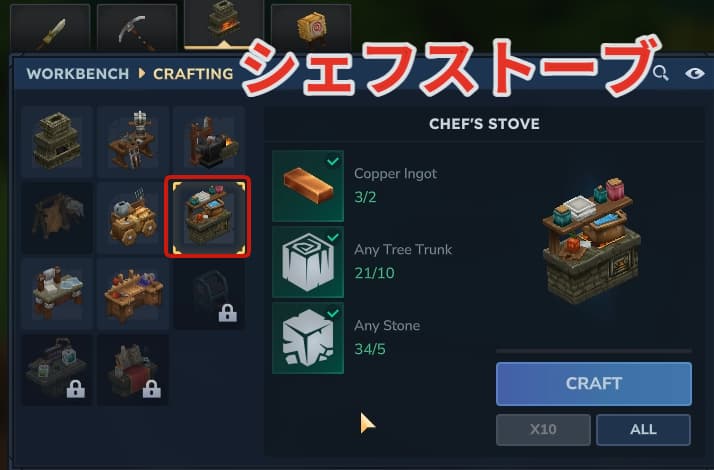Click the locked recipe with red cloth

pos(133,370)
